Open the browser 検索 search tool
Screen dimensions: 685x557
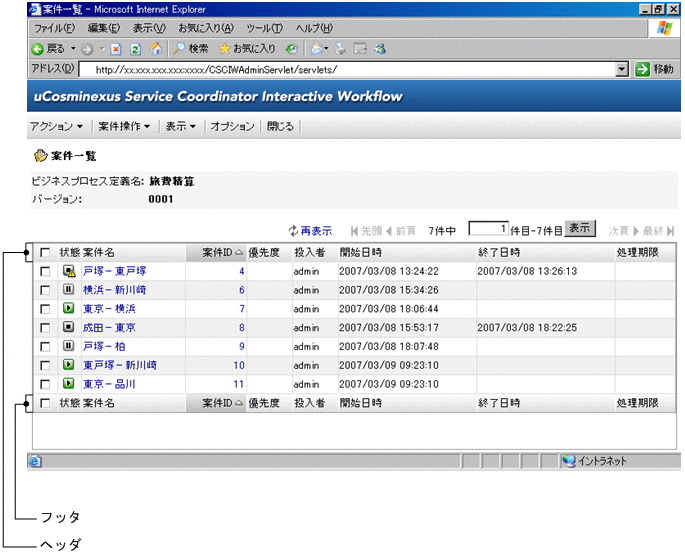coord(190,48)
